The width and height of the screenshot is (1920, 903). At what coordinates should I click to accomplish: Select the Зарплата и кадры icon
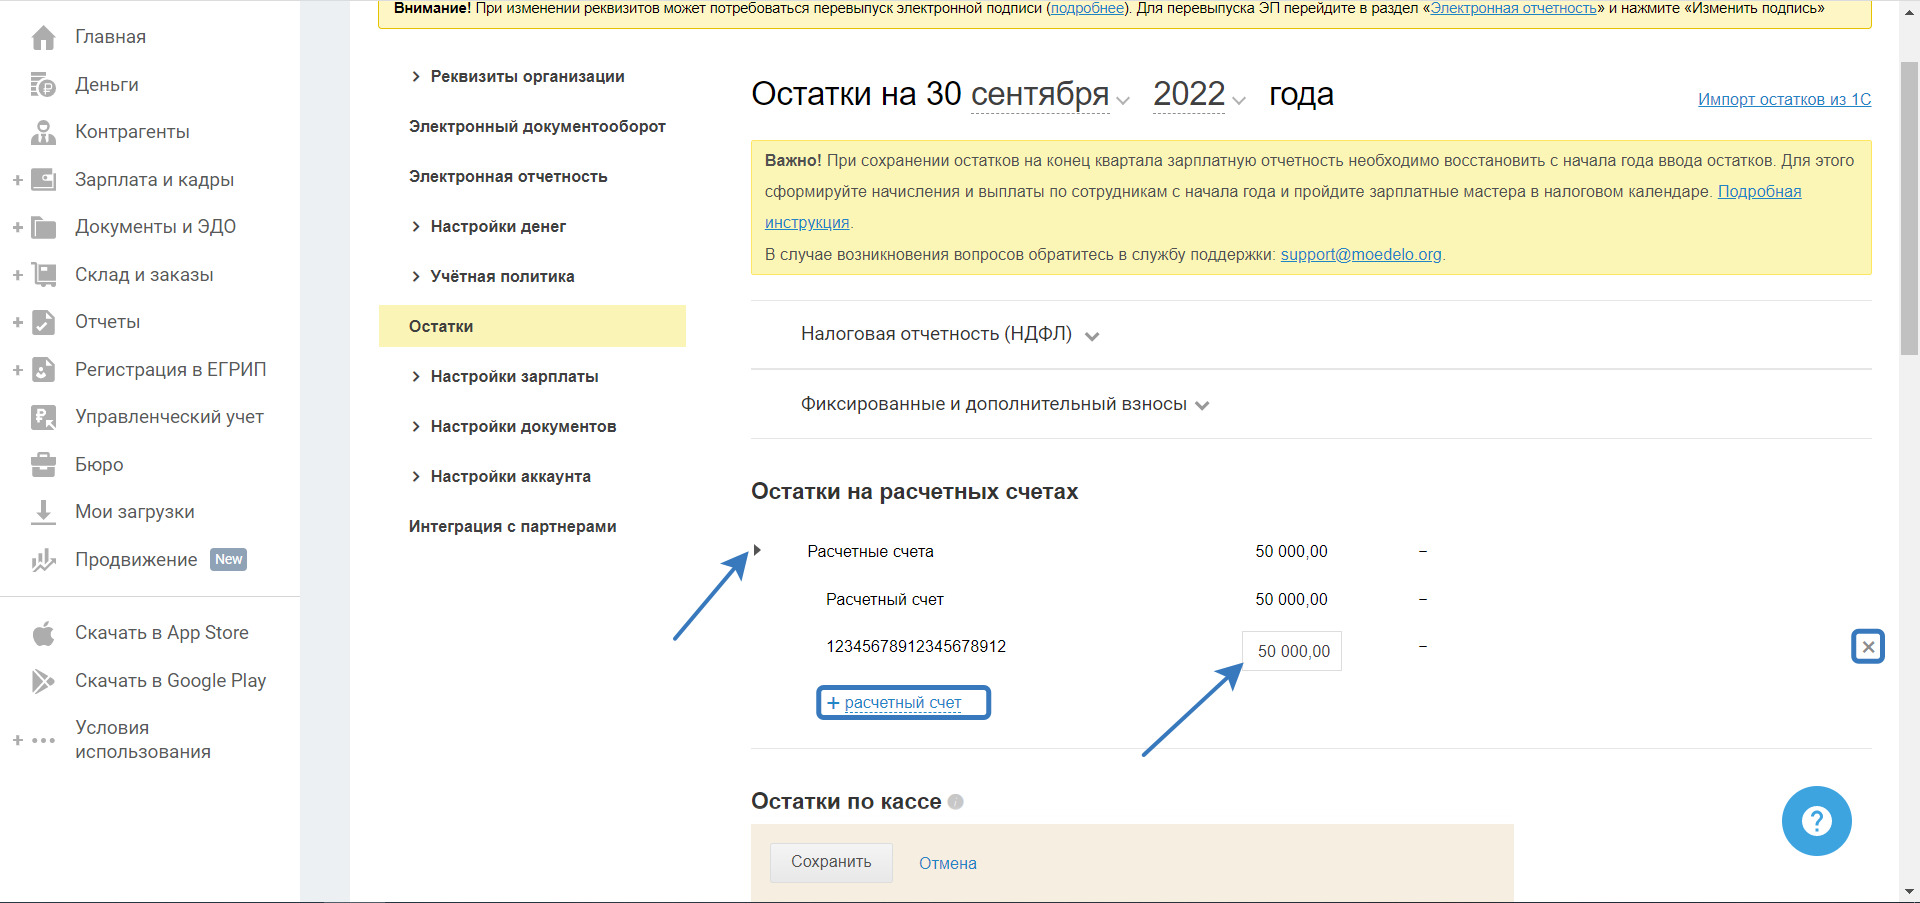[43, 180]
